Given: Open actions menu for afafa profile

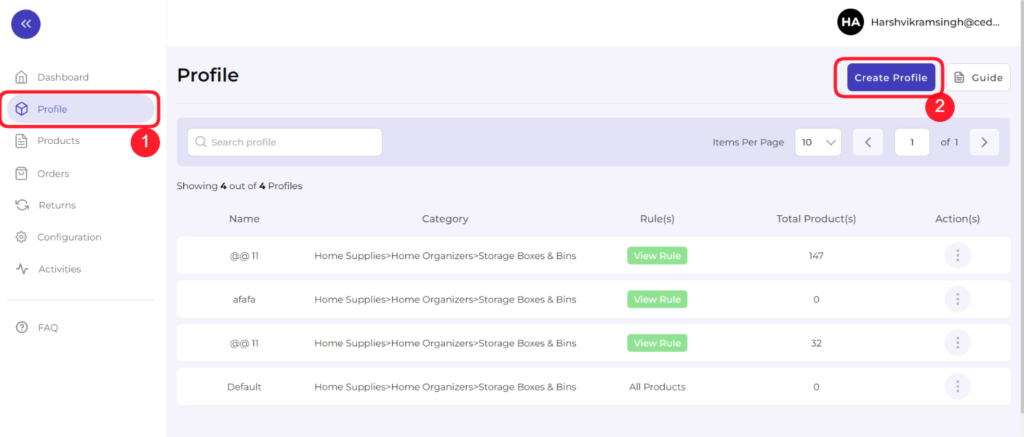Looking at the screenshot, I should tap(957, 299).
